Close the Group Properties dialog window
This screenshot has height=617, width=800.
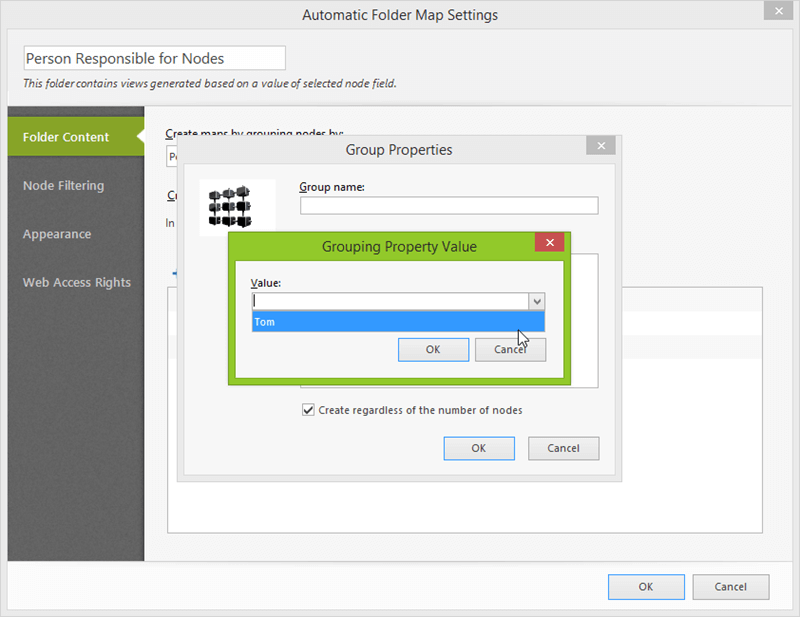tap(600, 145)
